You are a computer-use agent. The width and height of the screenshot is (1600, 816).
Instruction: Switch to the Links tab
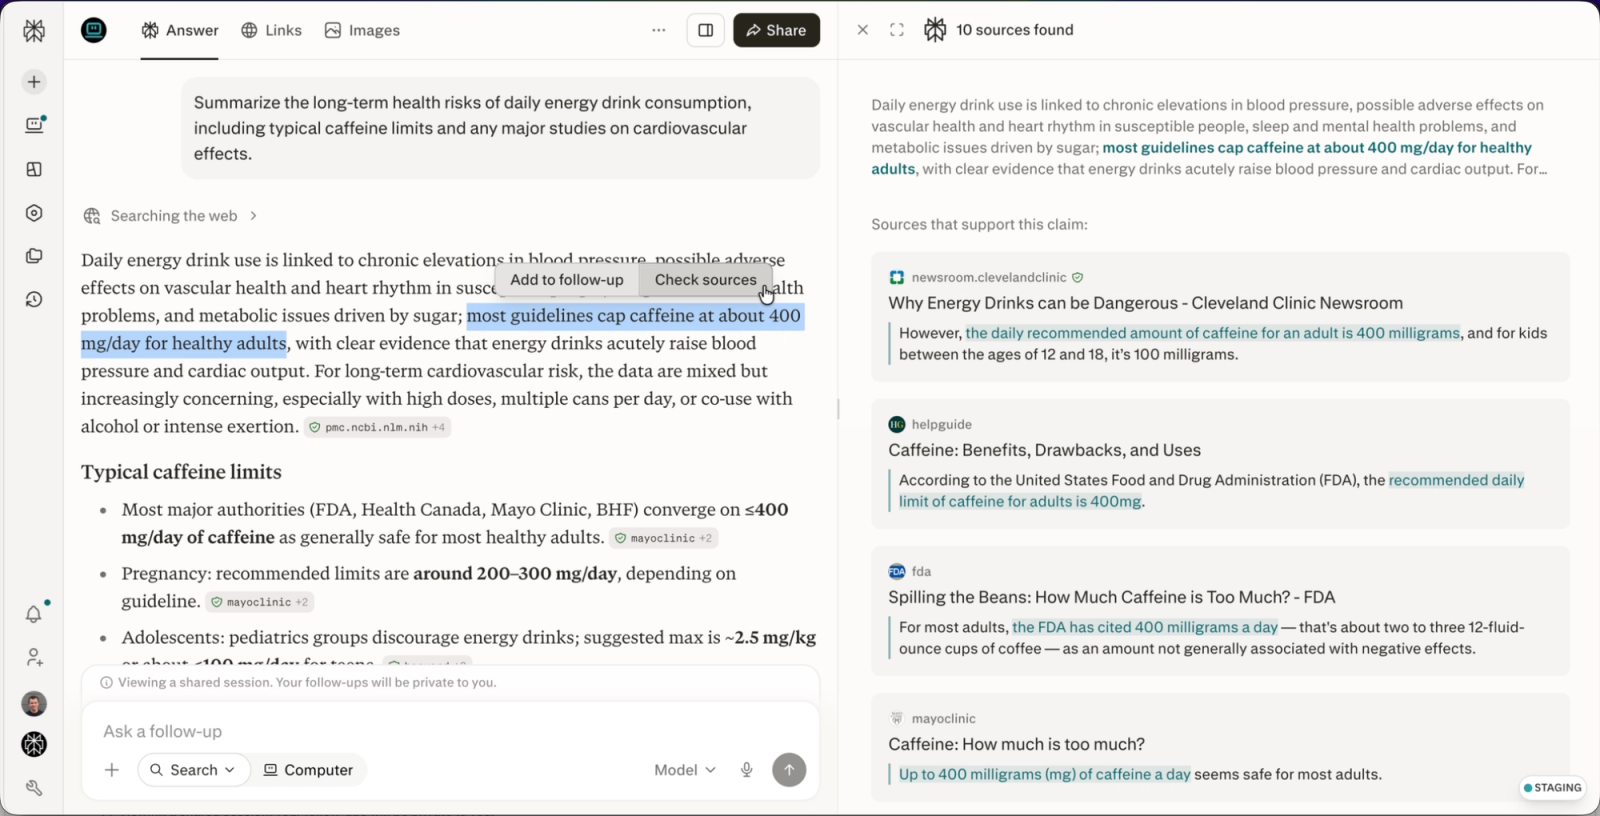click(272, 30)
